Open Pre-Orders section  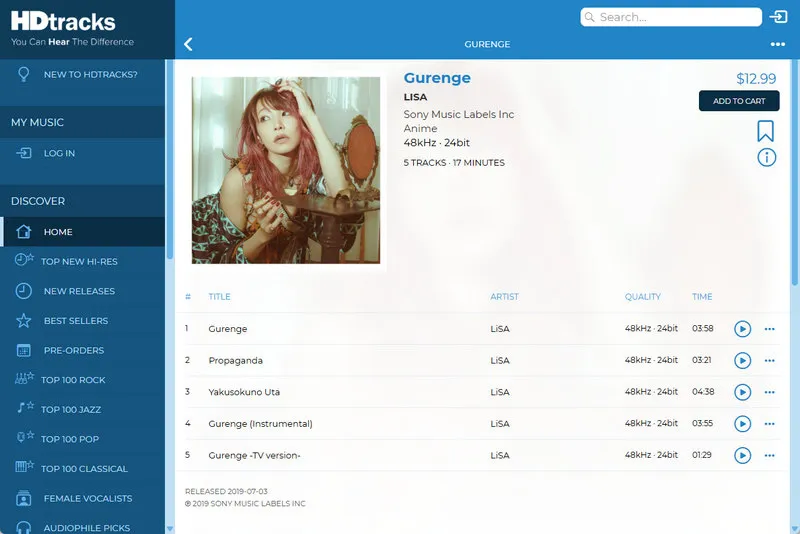click(83, 350)
